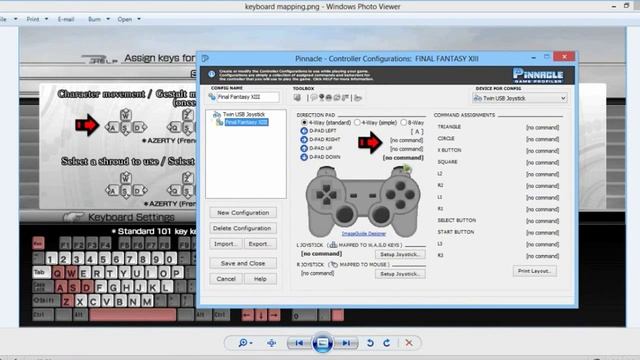Click the Pinnacle Game Profiler logo

click(x=538, y=76)
